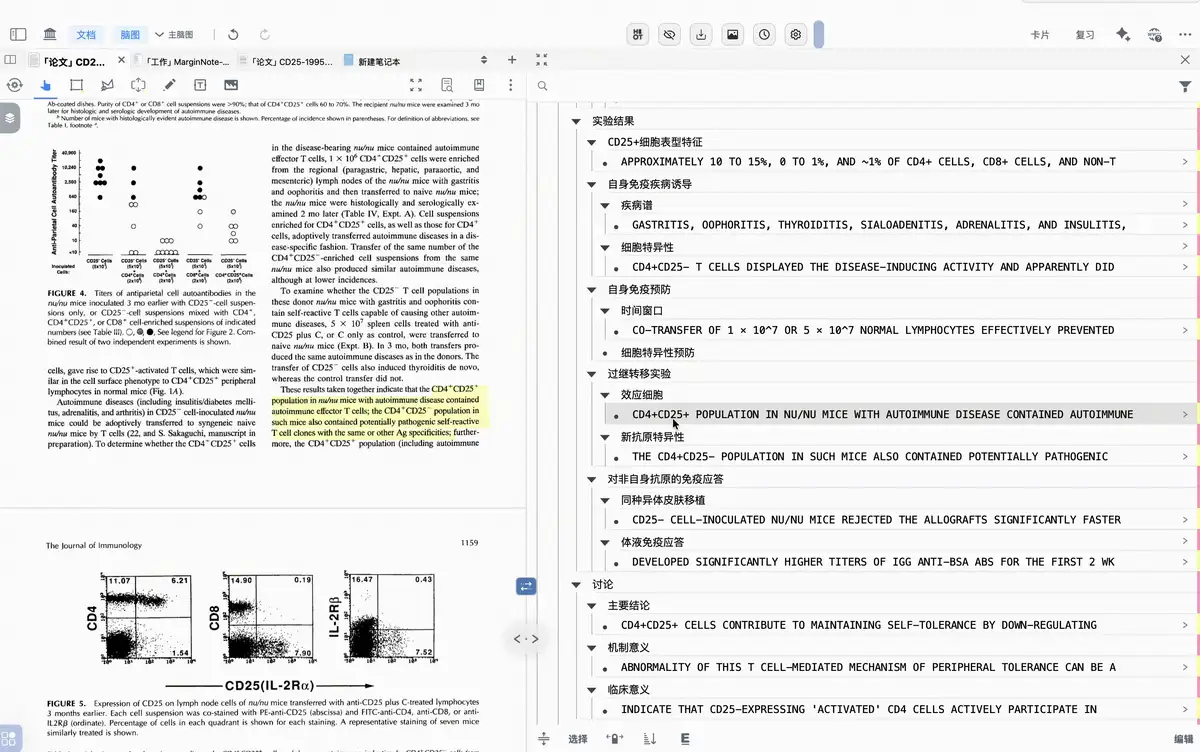Open the clock history toolbar button
This screenshot has width=1200, height=752.
765,34
